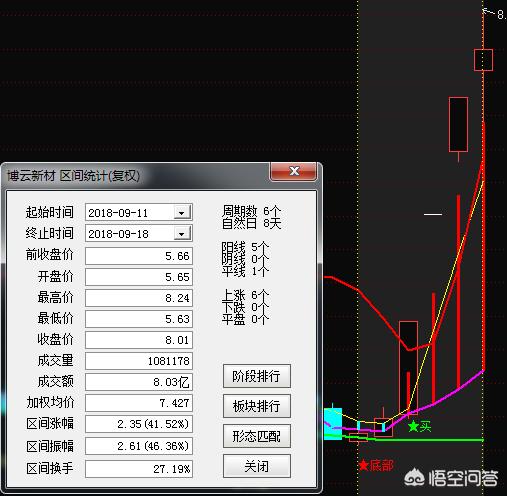Click the 成交量 value 1081178
The width and height of the screenshot is (507, 496).
(139, 361)
